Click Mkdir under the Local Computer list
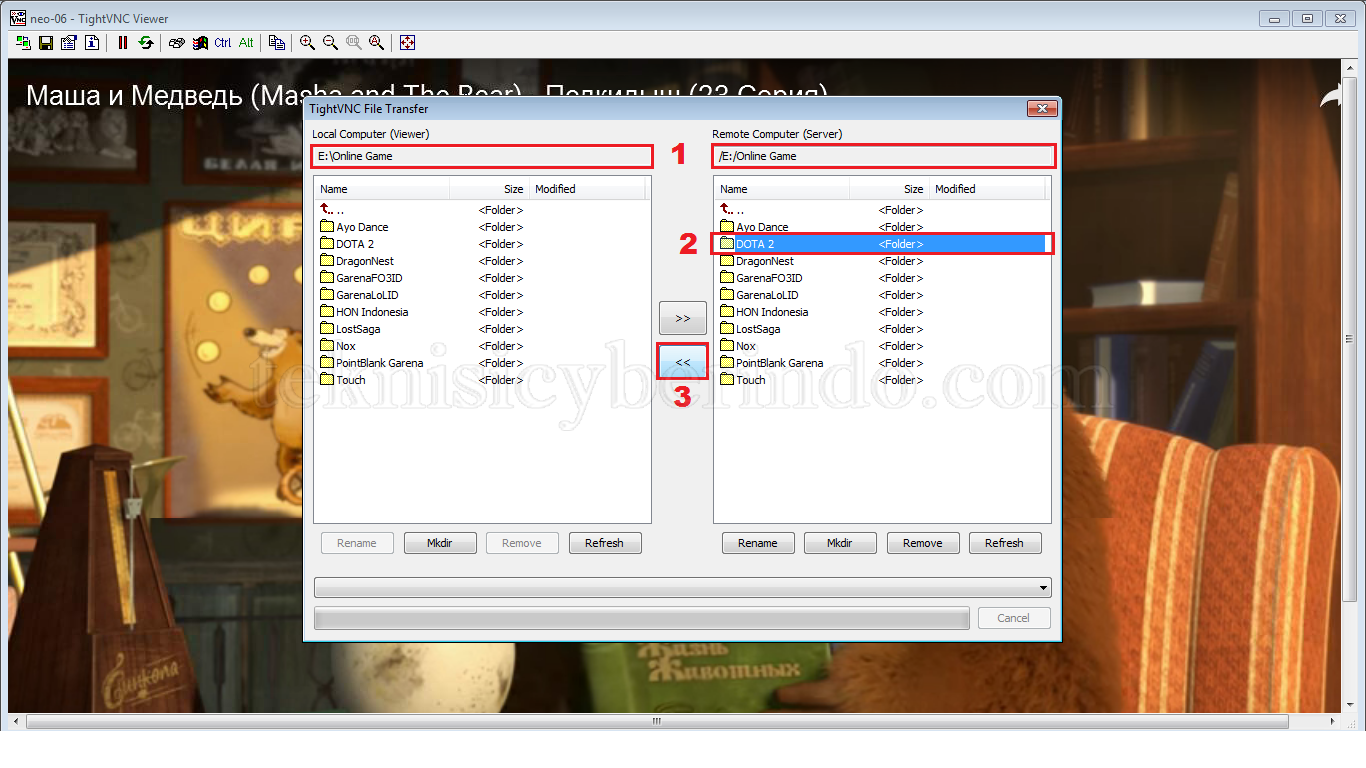Image resolution: width=1366 pixels, height=768 pixels. pos(440,543)
